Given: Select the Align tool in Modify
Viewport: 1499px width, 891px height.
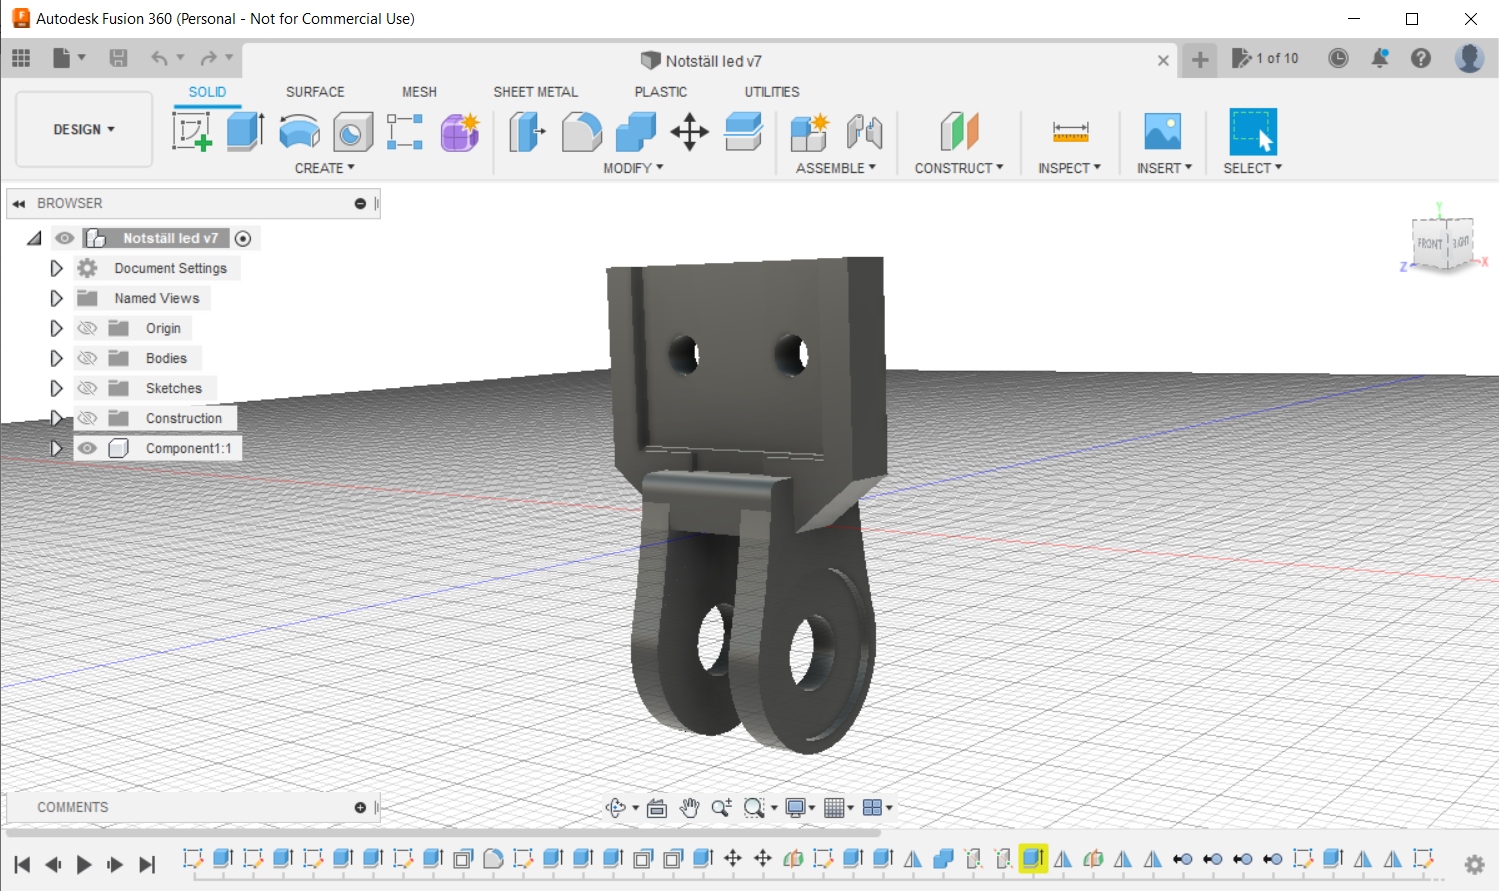Looking at the screenshot, I should point(743,131).
